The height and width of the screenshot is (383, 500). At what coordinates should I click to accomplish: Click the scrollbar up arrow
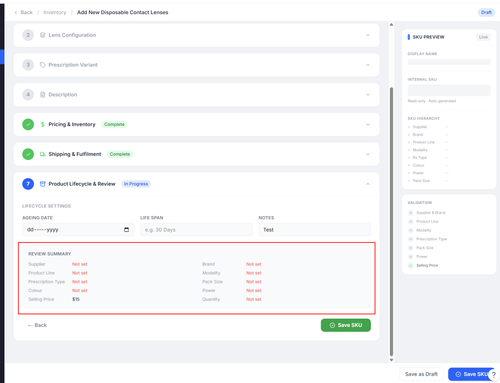391,25
